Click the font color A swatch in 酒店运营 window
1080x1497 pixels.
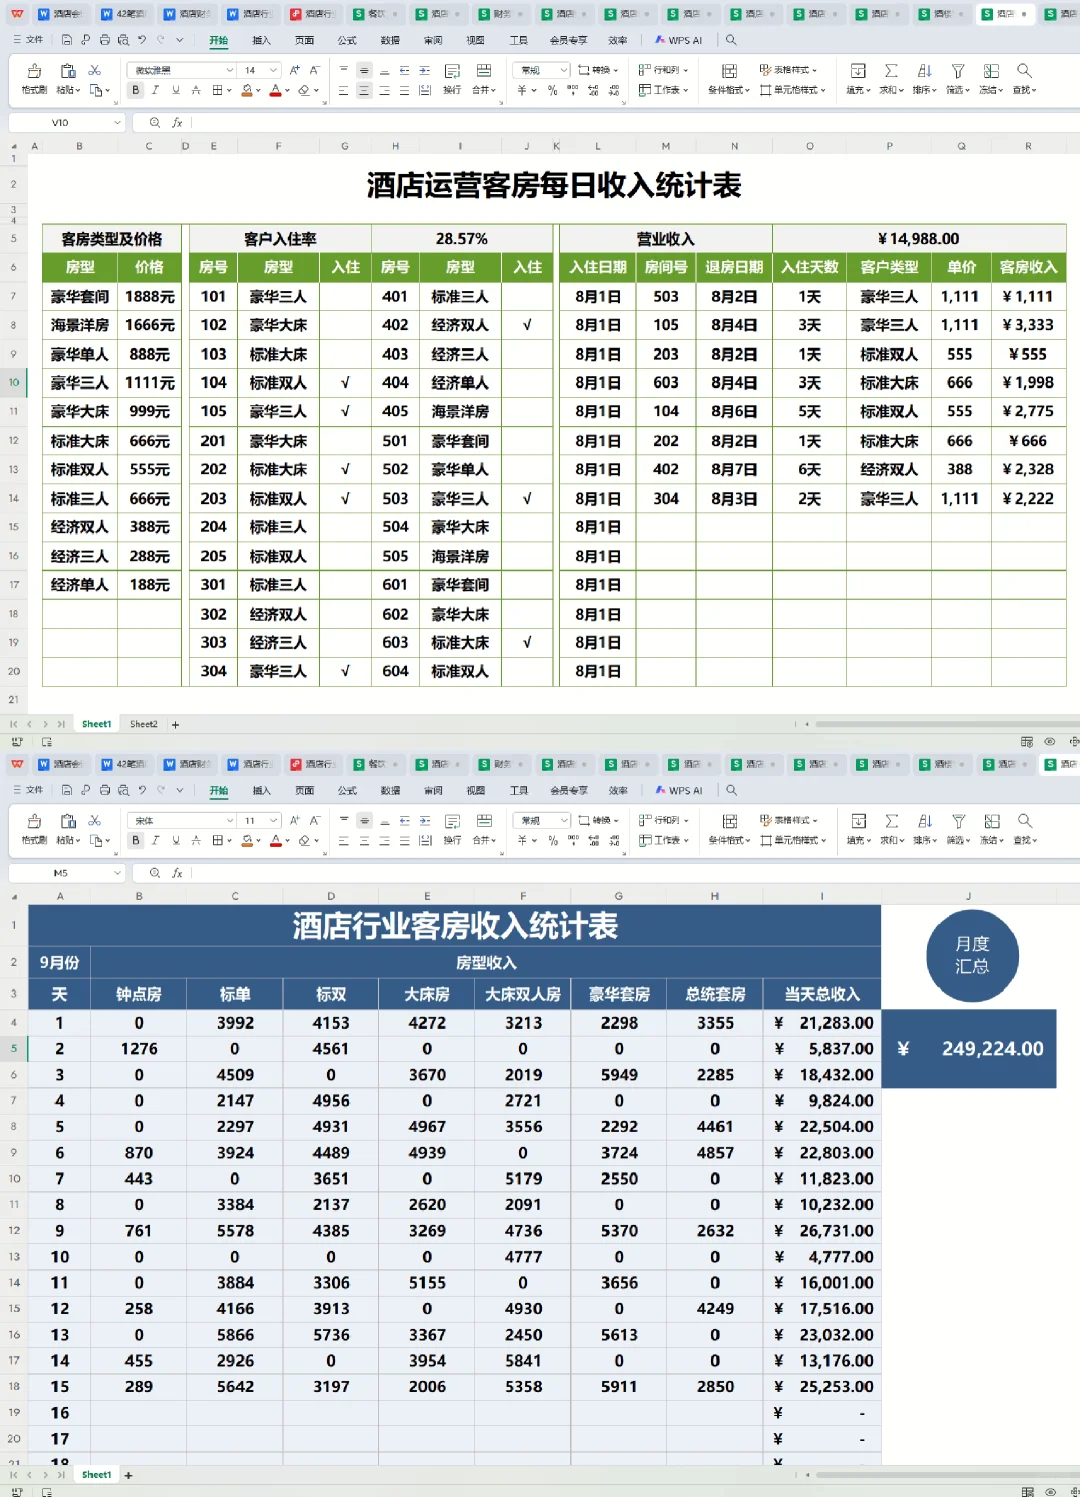pyautogui.click(x=276, y=90)
